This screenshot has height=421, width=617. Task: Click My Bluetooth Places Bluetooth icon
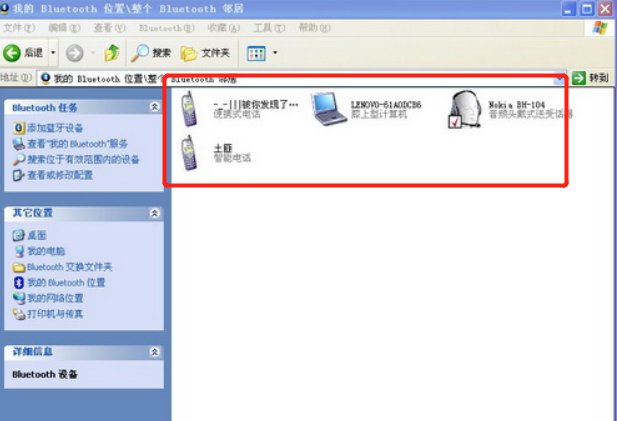pyautogui.click(x=18, y=283)
